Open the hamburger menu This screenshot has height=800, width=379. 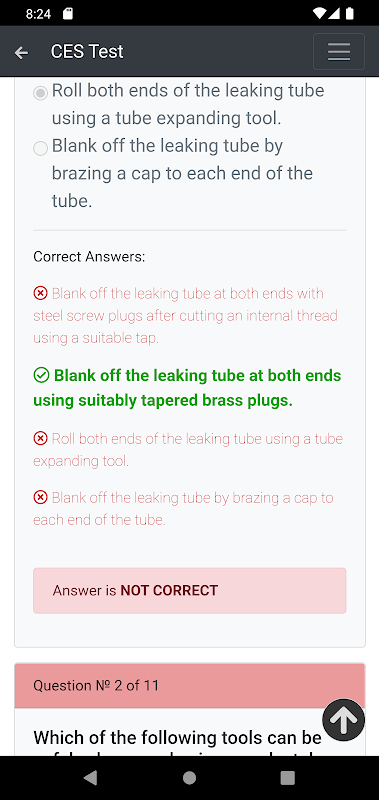pos(339,52)
